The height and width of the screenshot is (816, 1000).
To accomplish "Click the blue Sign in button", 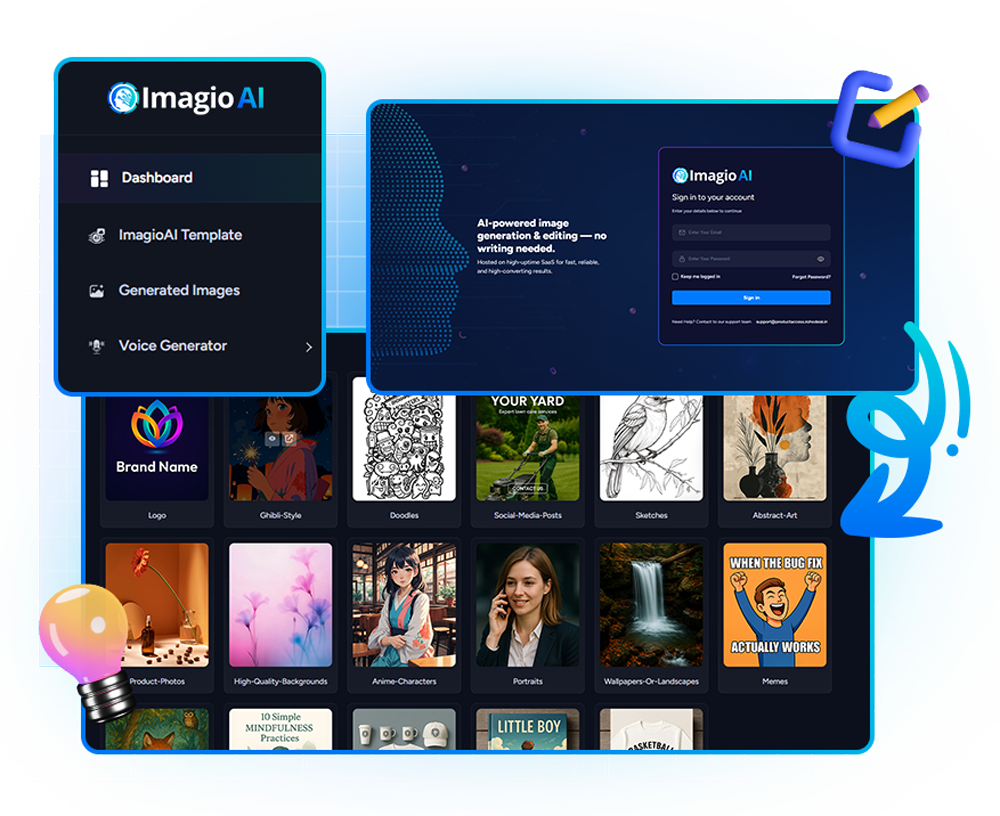I will pyautogui.click(x=751, y=298).
